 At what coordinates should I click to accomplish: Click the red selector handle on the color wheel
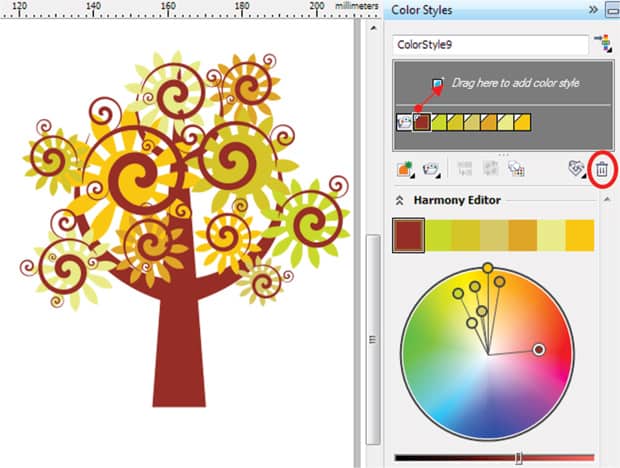[539, 350]
